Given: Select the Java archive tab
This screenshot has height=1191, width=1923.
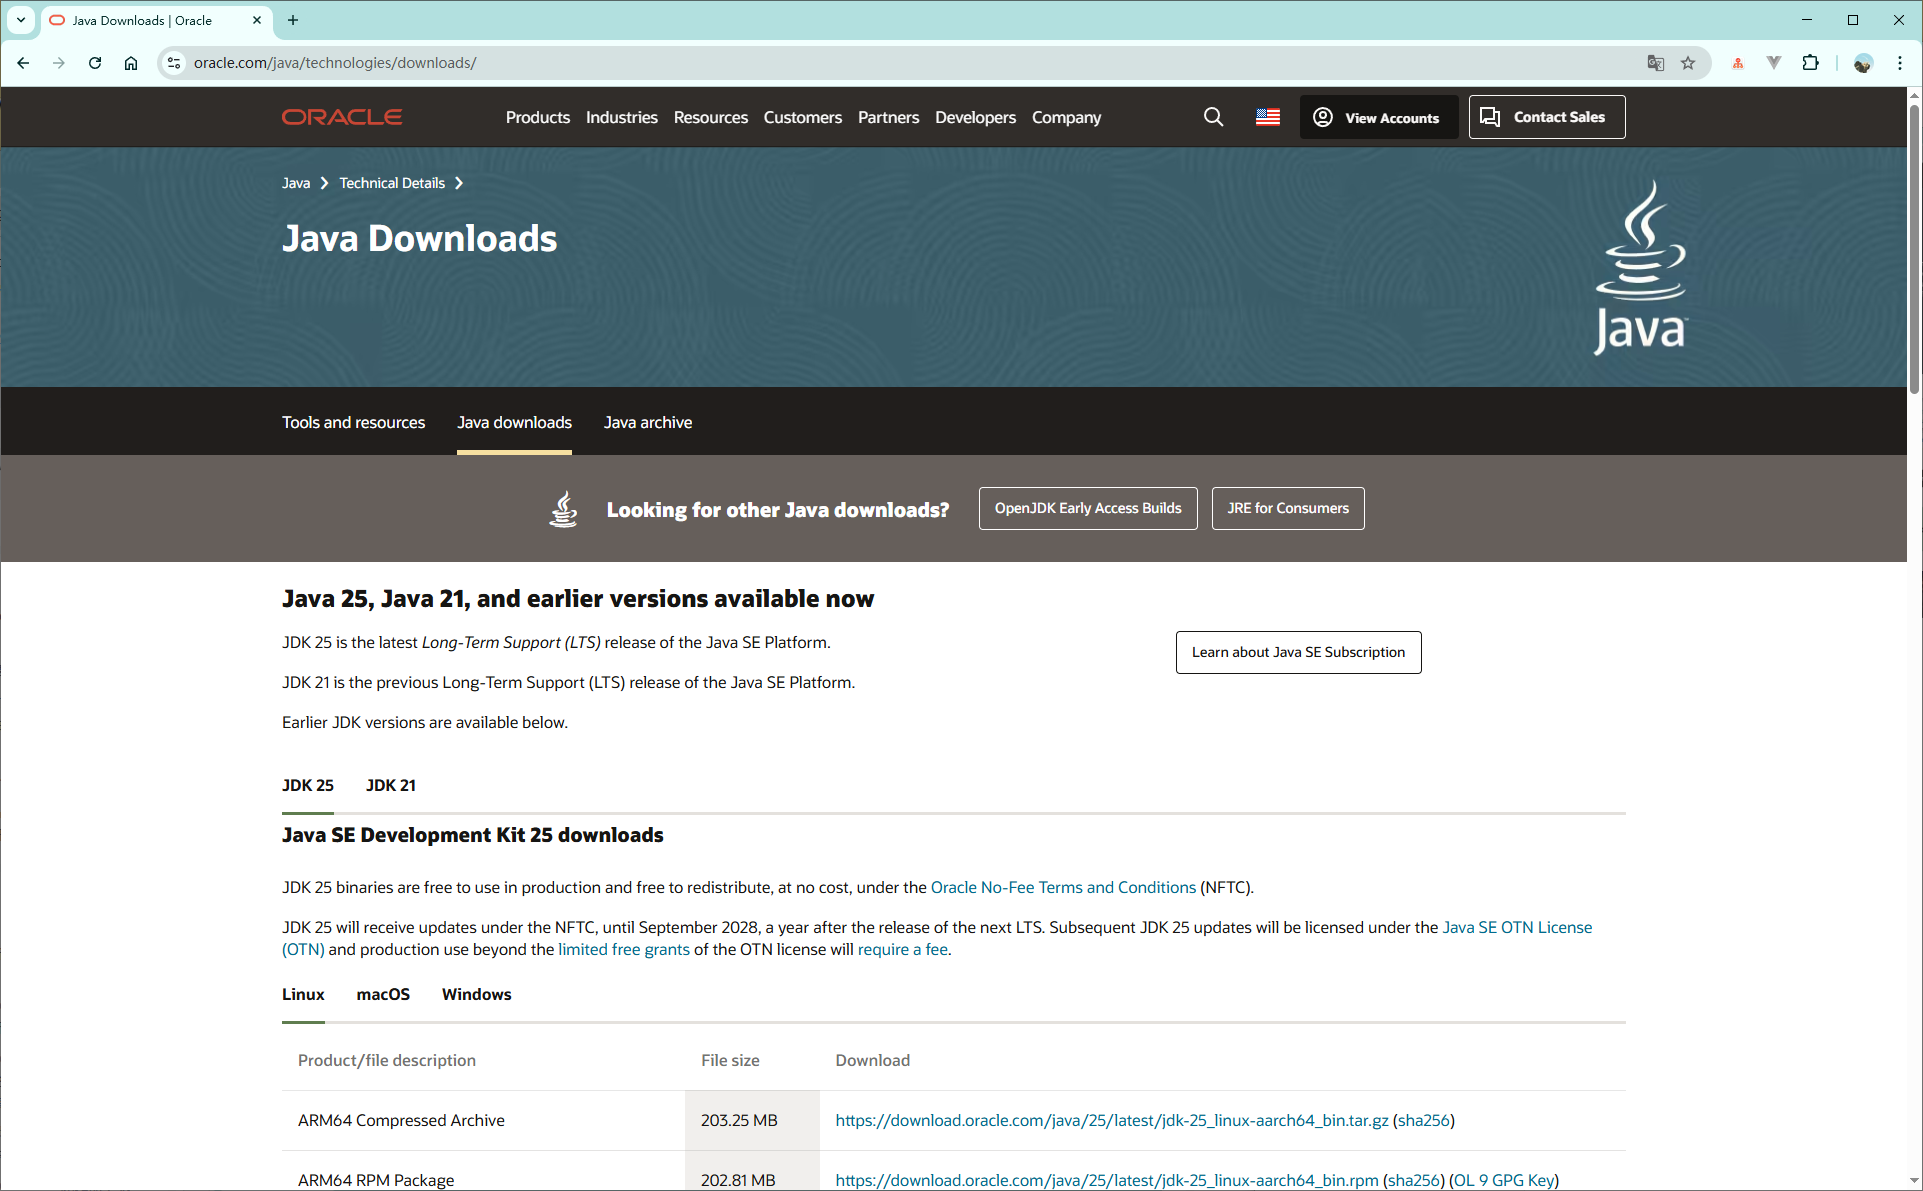Looking at the screenshot, I should tap(647, 422).
